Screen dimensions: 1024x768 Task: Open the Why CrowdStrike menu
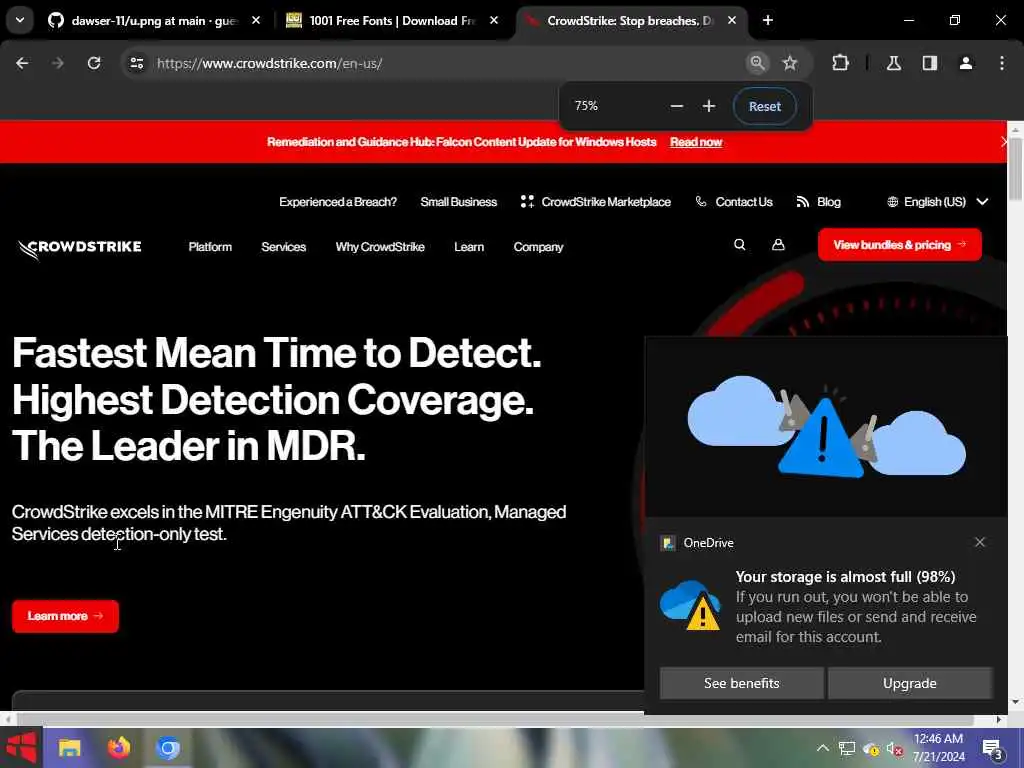pyautogui.click(x=380, y=247)
